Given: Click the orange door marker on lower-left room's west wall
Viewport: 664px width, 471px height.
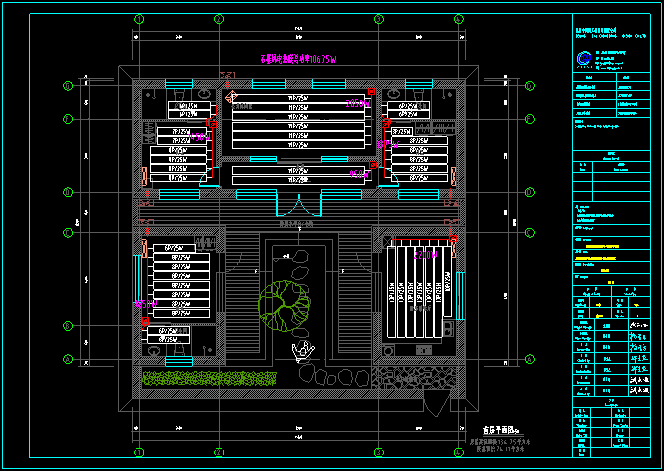Looking at the screenshot, I should coord(144,248).
